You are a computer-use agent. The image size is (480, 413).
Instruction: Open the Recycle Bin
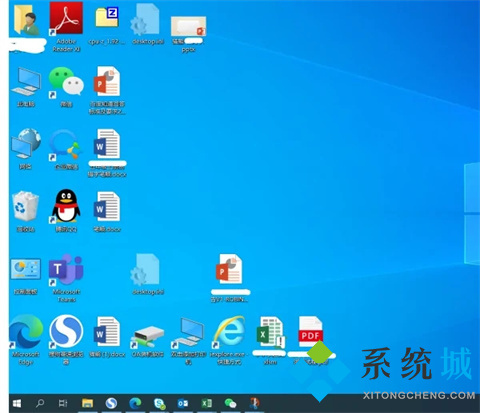[26, 206]
